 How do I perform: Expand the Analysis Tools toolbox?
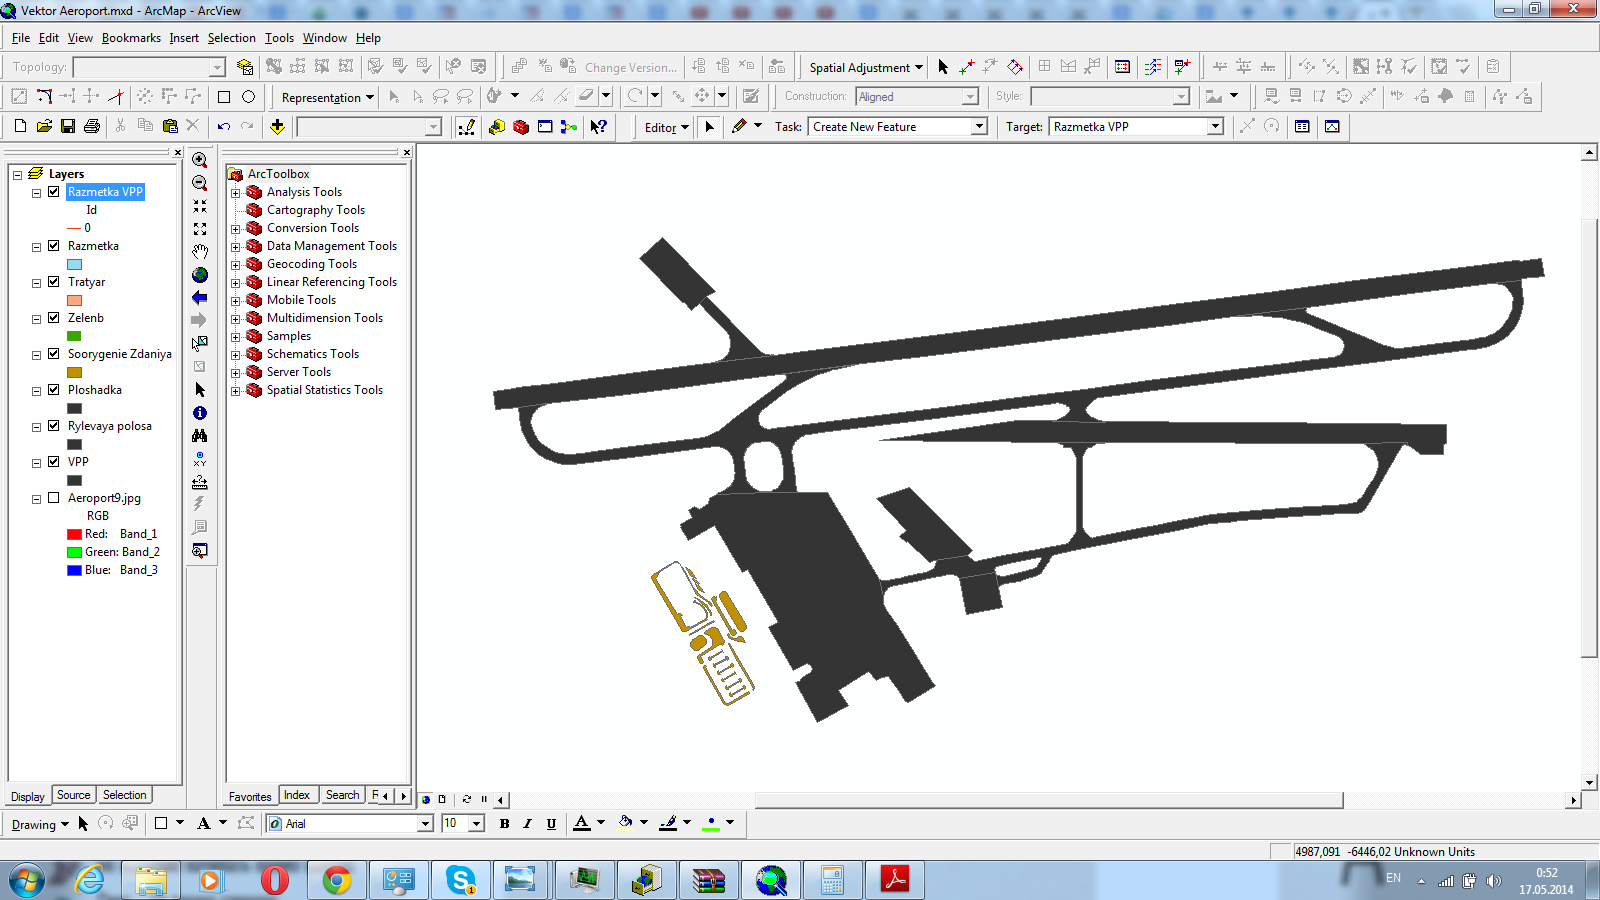236,192
